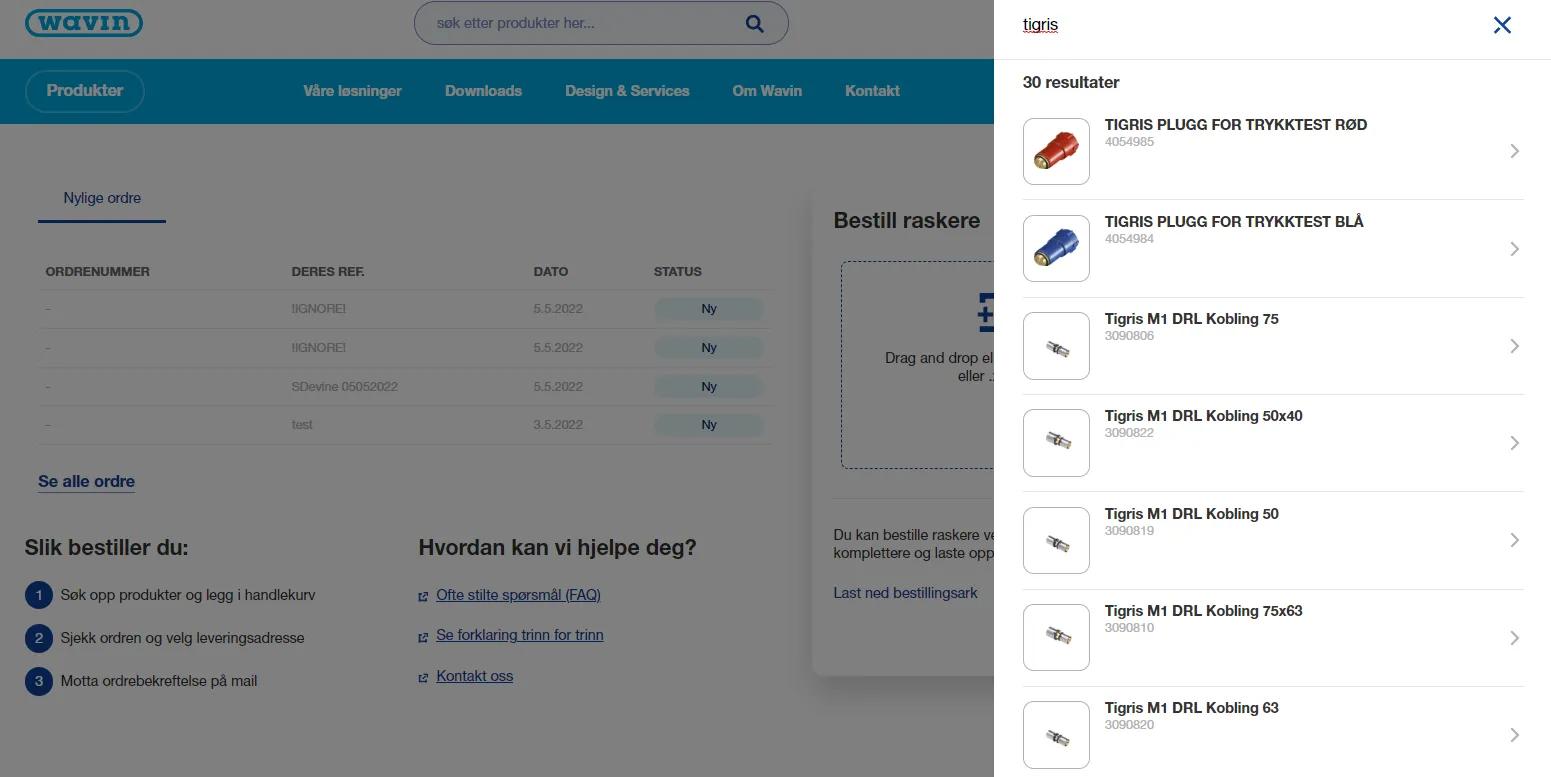Open thumbnail of Tigris M1 DRL Kobling 50x40
Image resolution: width=1551 pixels, height=777 pixels.
(1056, 443)
